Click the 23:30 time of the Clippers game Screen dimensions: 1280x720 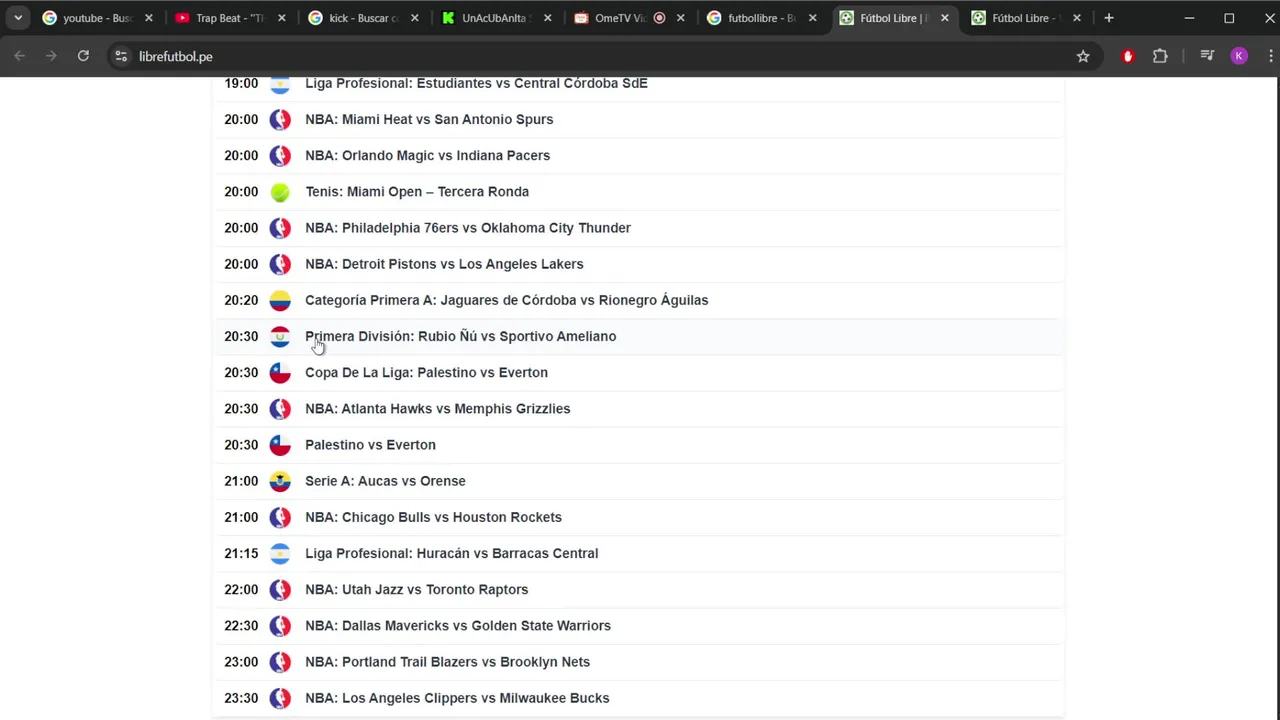point(241,698)
